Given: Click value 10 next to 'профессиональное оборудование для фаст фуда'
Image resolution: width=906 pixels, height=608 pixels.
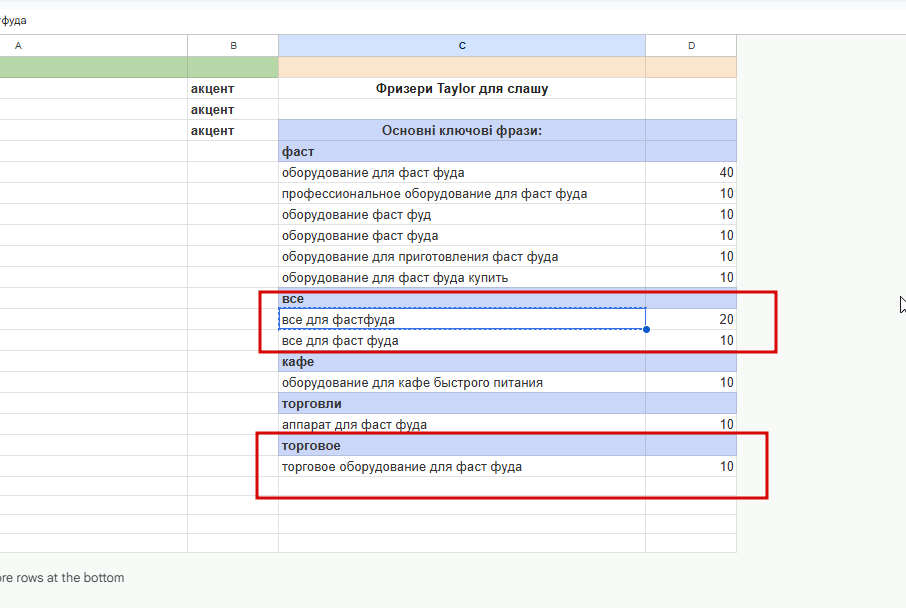Looking at the screenshot, I should [x=691, y=194].
